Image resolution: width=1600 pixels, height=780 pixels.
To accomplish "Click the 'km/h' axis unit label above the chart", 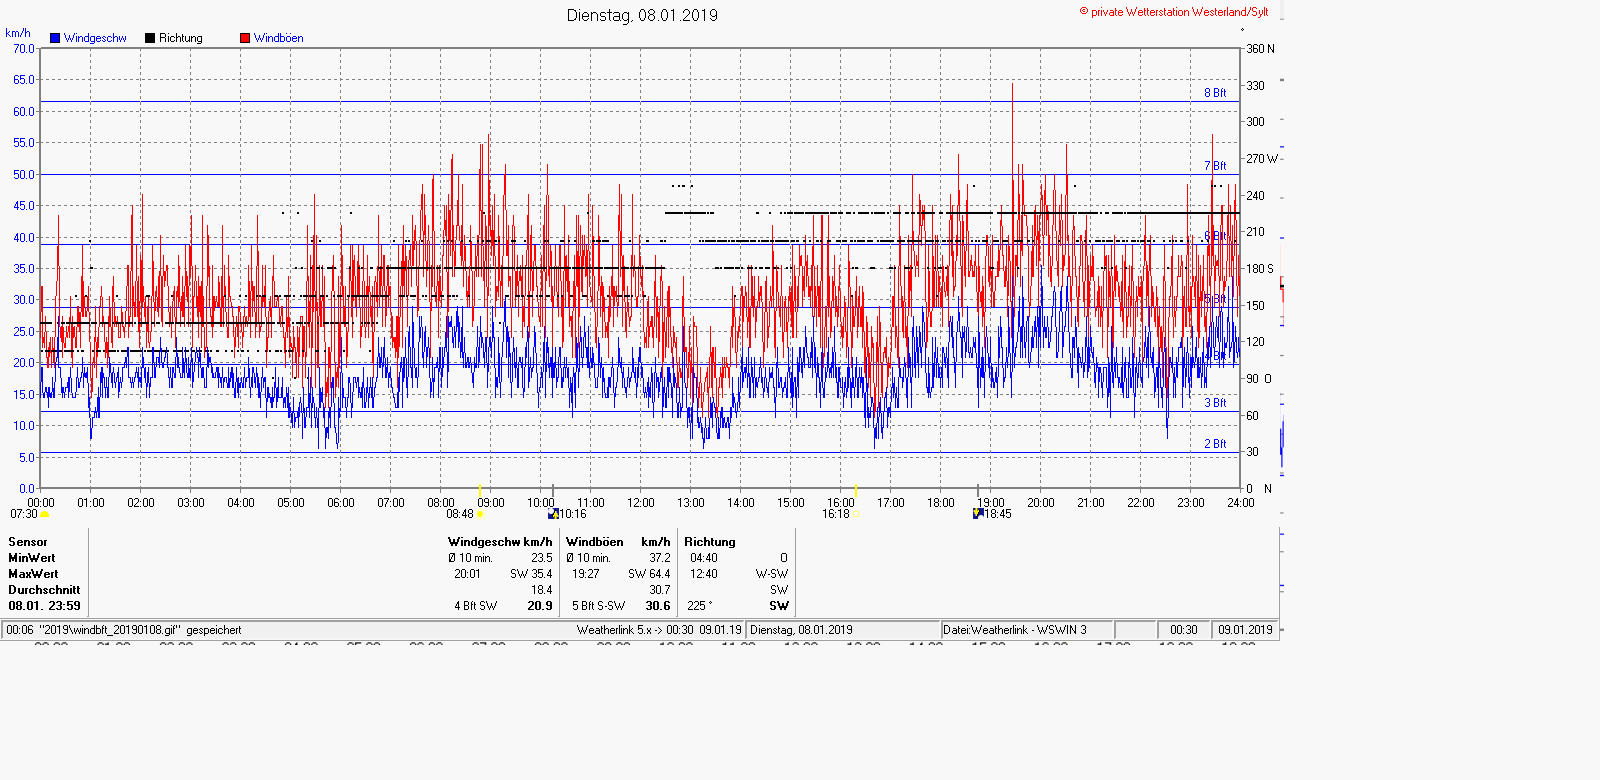I will coord(18,33).
